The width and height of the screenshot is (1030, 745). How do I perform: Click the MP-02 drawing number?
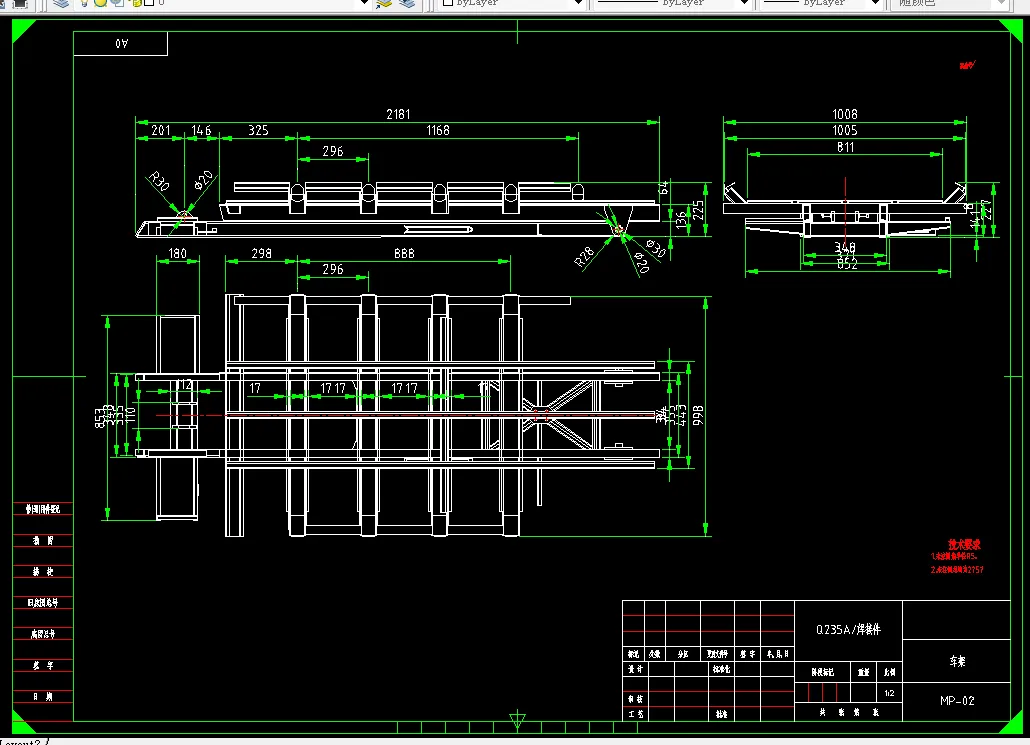coord(957,700)
